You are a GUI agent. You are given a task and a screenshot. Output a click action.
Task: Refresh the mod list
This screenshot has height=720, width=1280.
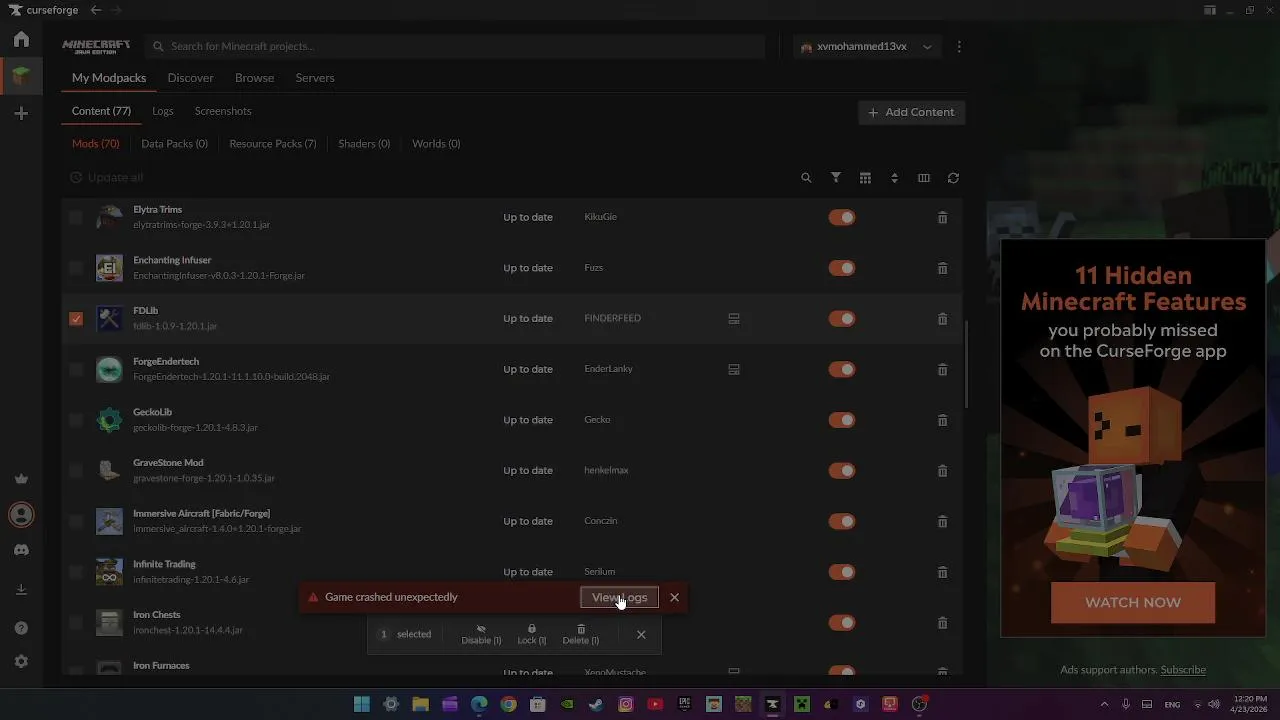coord(953,178)
